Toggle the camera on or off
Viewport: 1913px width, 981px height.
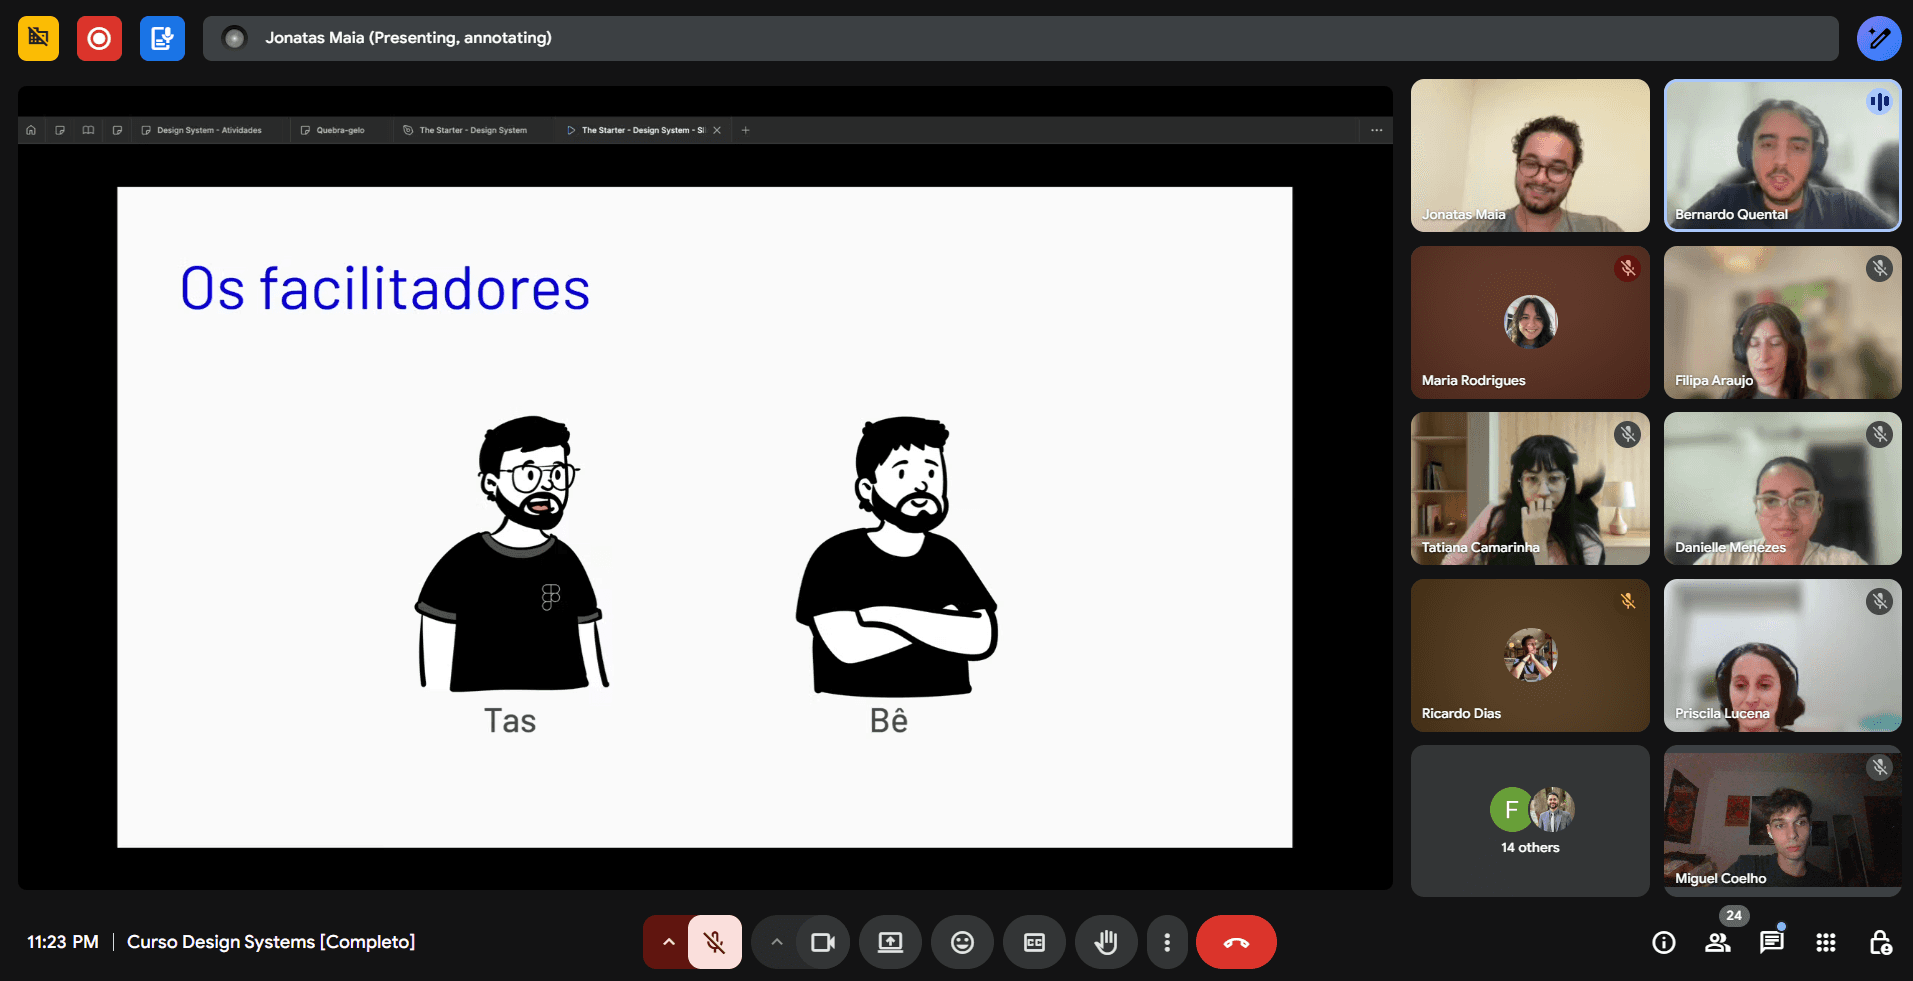822,942
